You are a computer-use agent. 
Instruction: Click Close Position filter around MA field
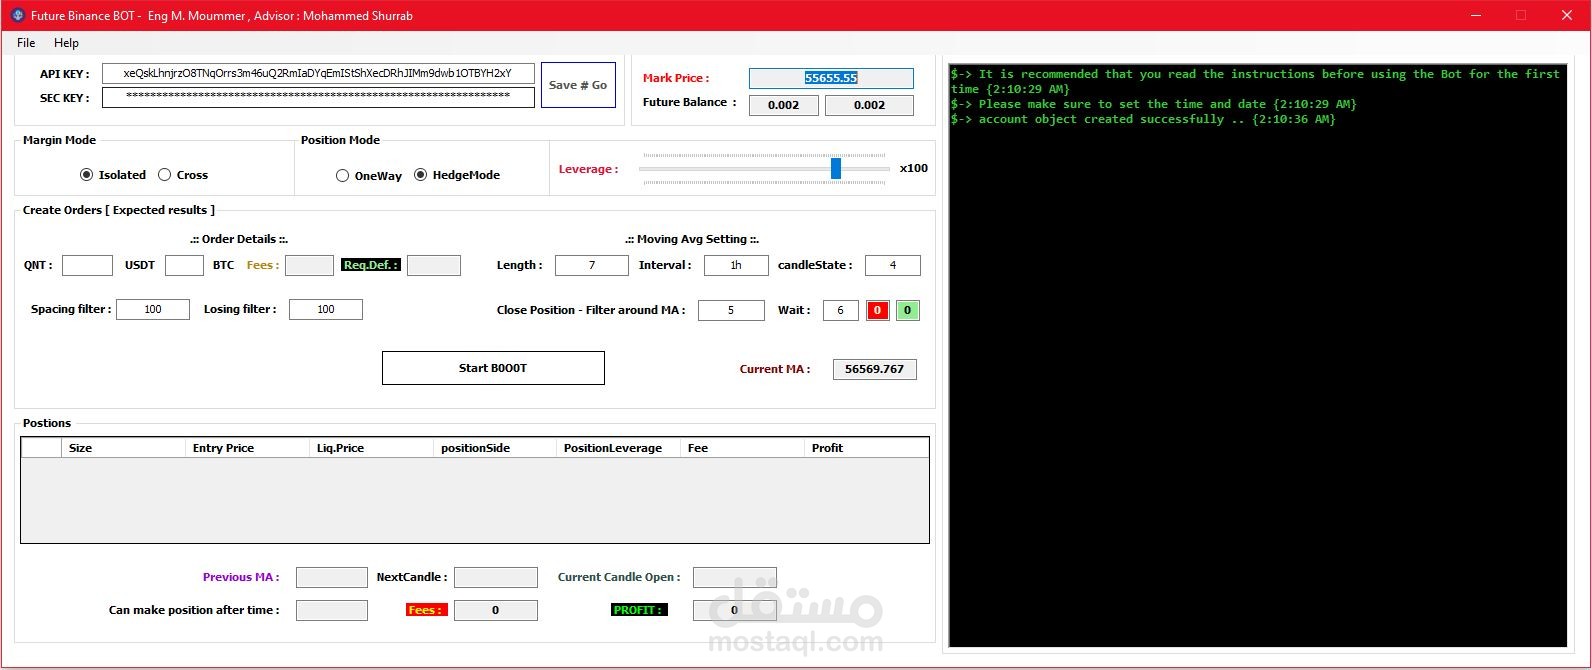tap(731, 310)
